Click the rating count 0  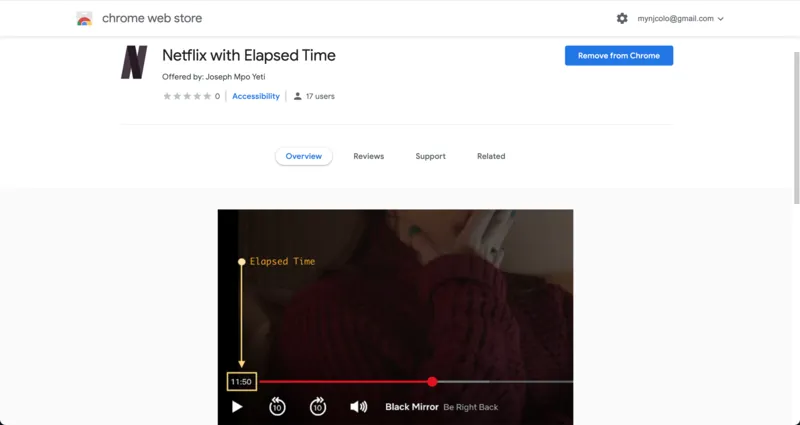coord(217,96)
